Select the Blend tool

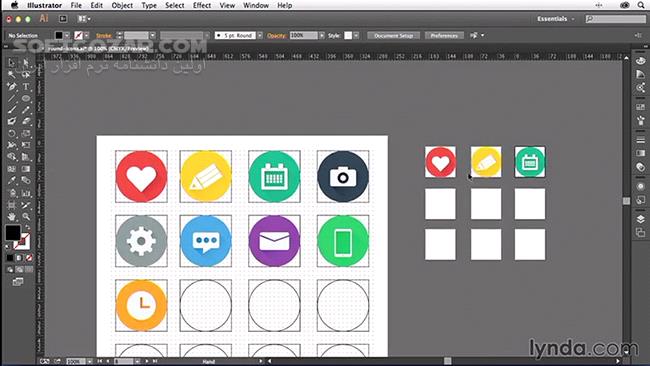click(26, 180)
